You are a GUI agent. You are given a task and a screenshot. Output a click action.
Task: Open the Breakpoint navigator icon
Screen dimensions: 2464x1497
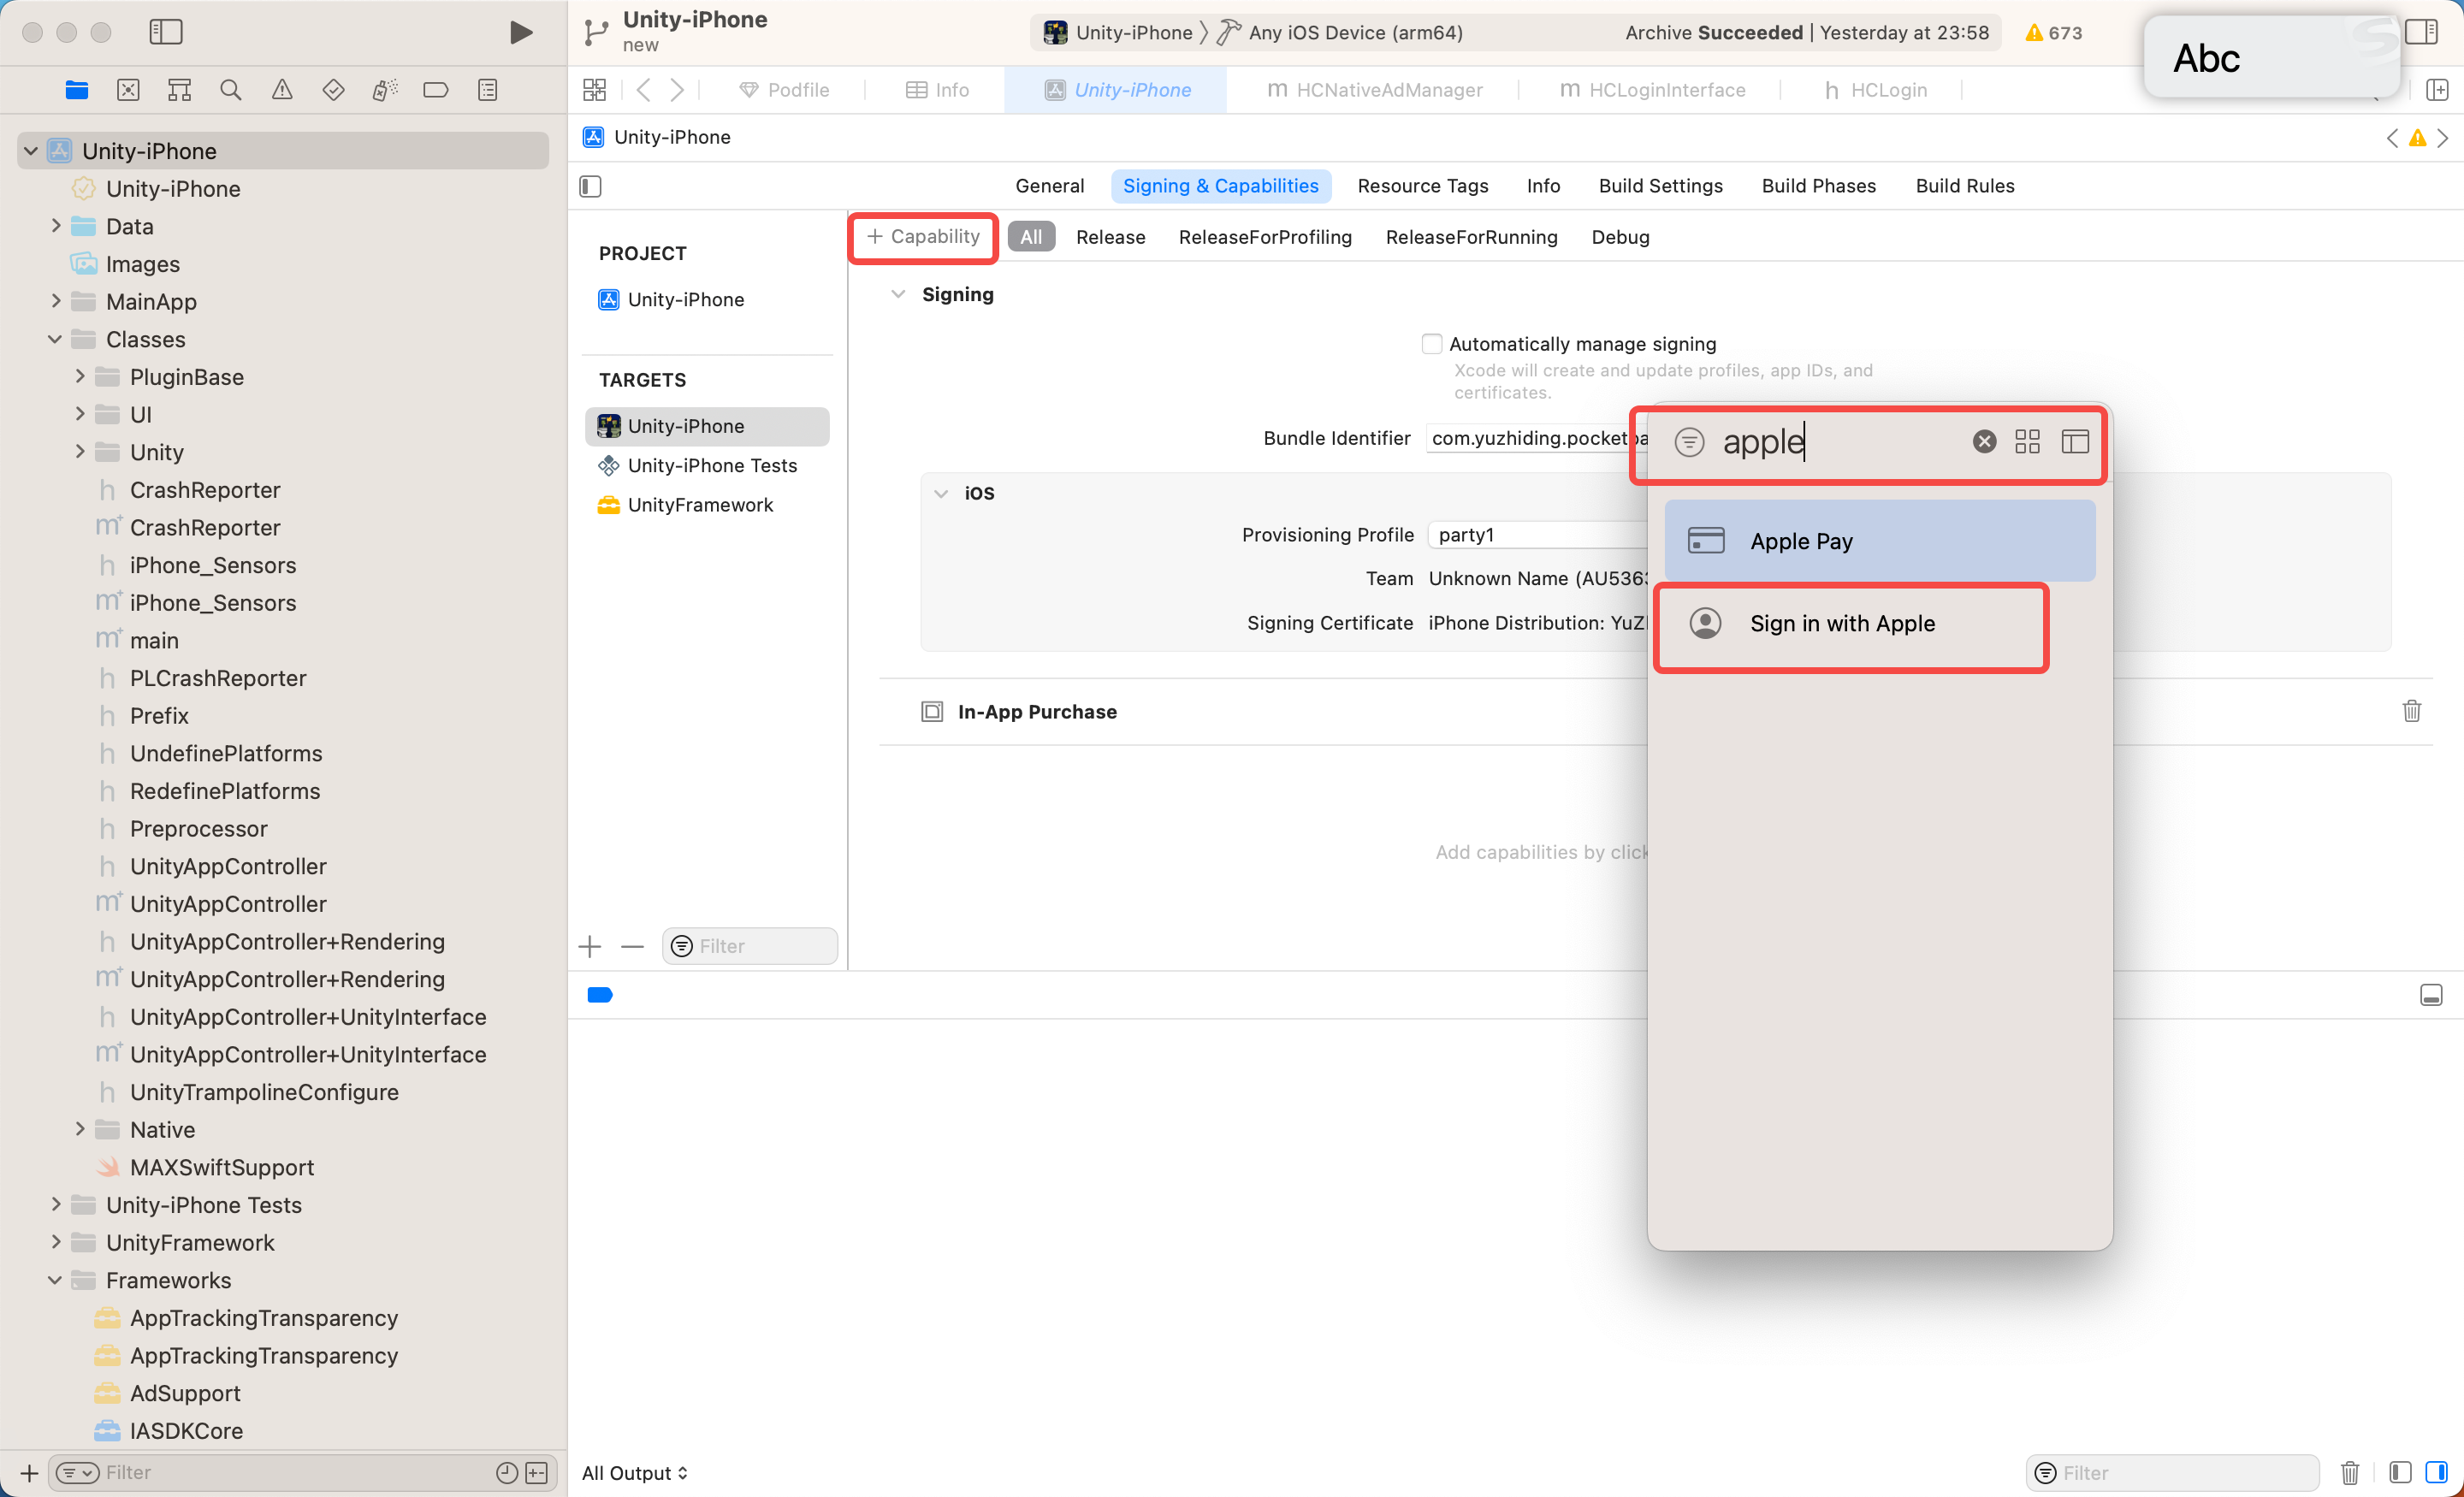[x=436, y=90]
